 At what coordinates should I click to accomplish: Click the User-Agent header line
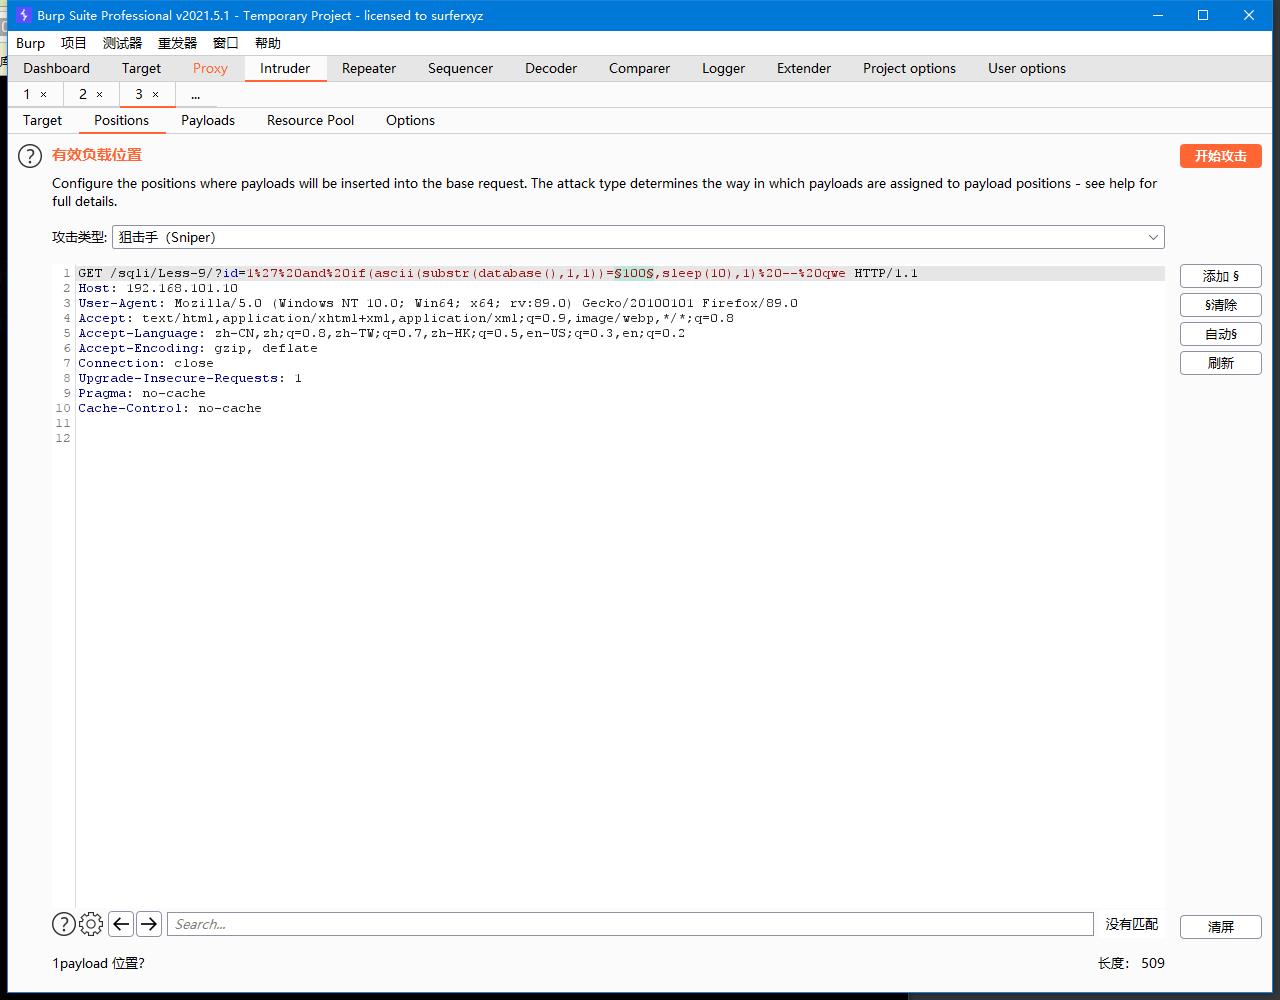coord(438,303)
